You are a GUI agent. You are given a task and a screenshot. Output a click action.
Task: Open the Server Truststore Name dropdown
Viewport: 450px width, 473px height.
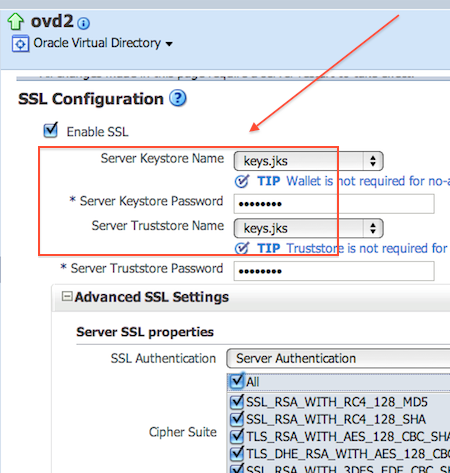coord(309,228)
